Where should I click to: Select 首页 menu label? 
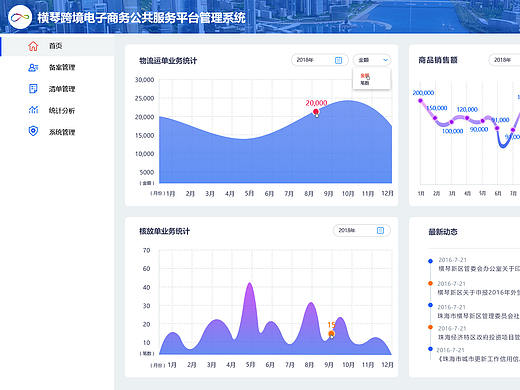pyautogui.click(x=55, y=46)
